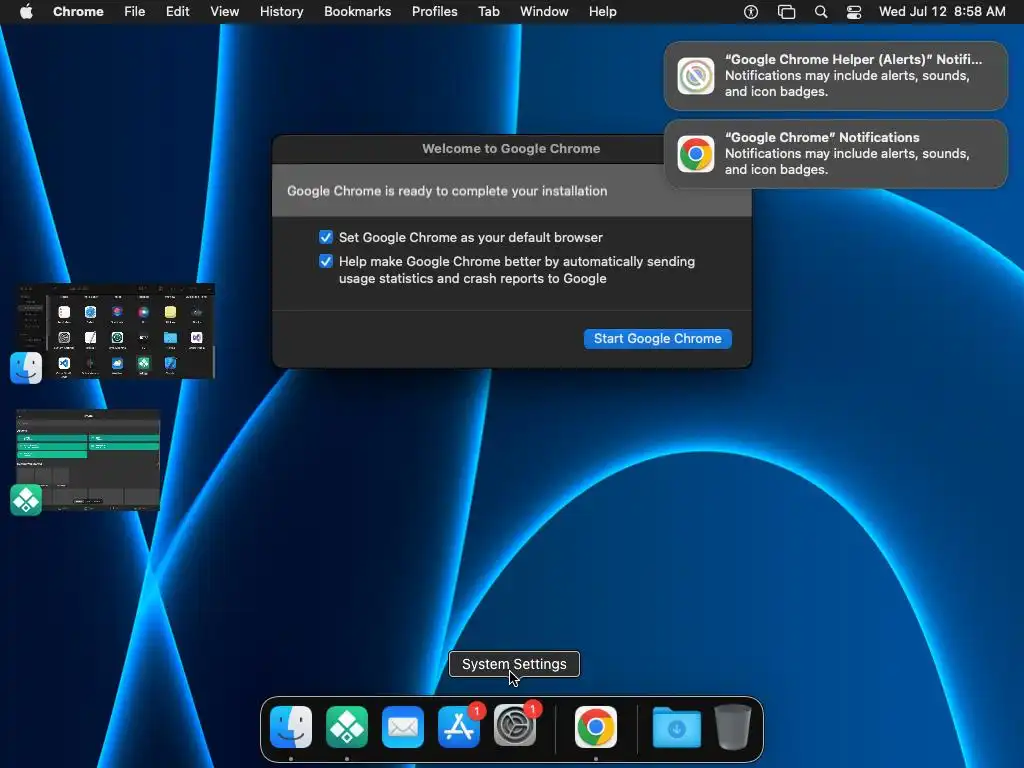The height and width of the screenshot is (768, 1024).
Task: Launch Mail from the Dock
Action: click(x=403, y=727)
